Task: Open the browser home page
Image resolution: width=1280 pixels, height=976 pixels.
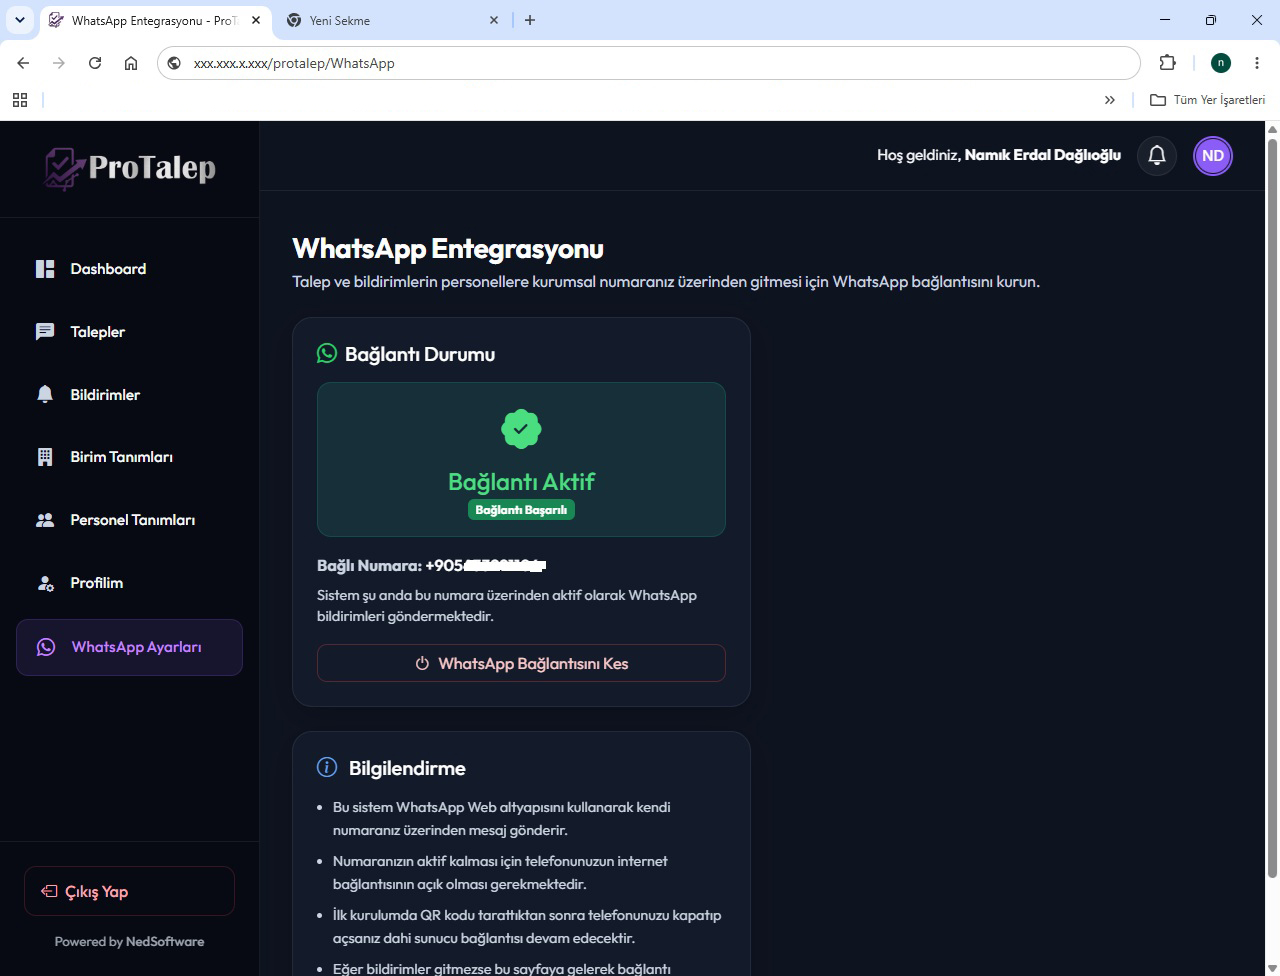Action: (x=131, y=63)
